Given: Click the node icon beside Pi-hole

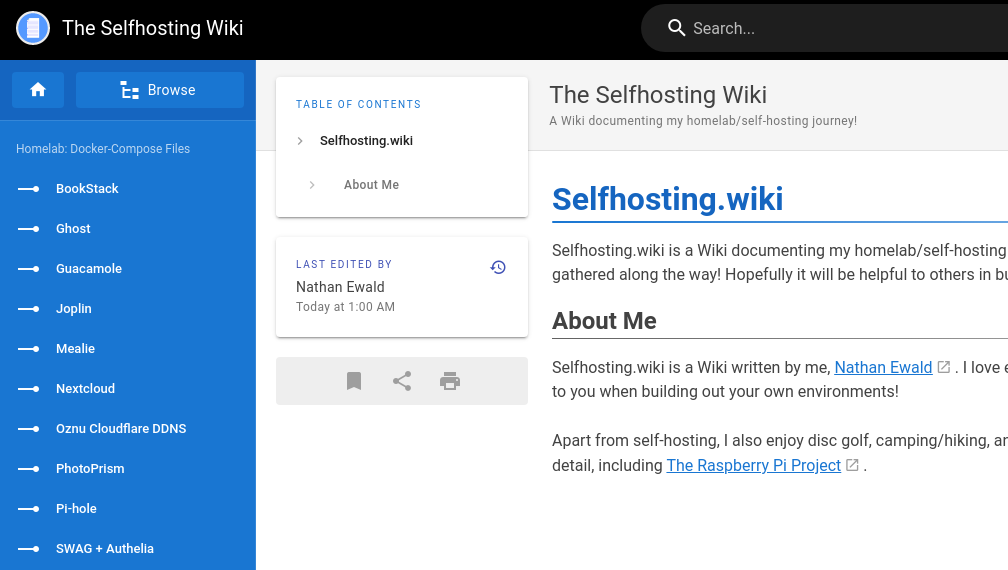Looking at the screenshot, I should [x=28, y=509].
